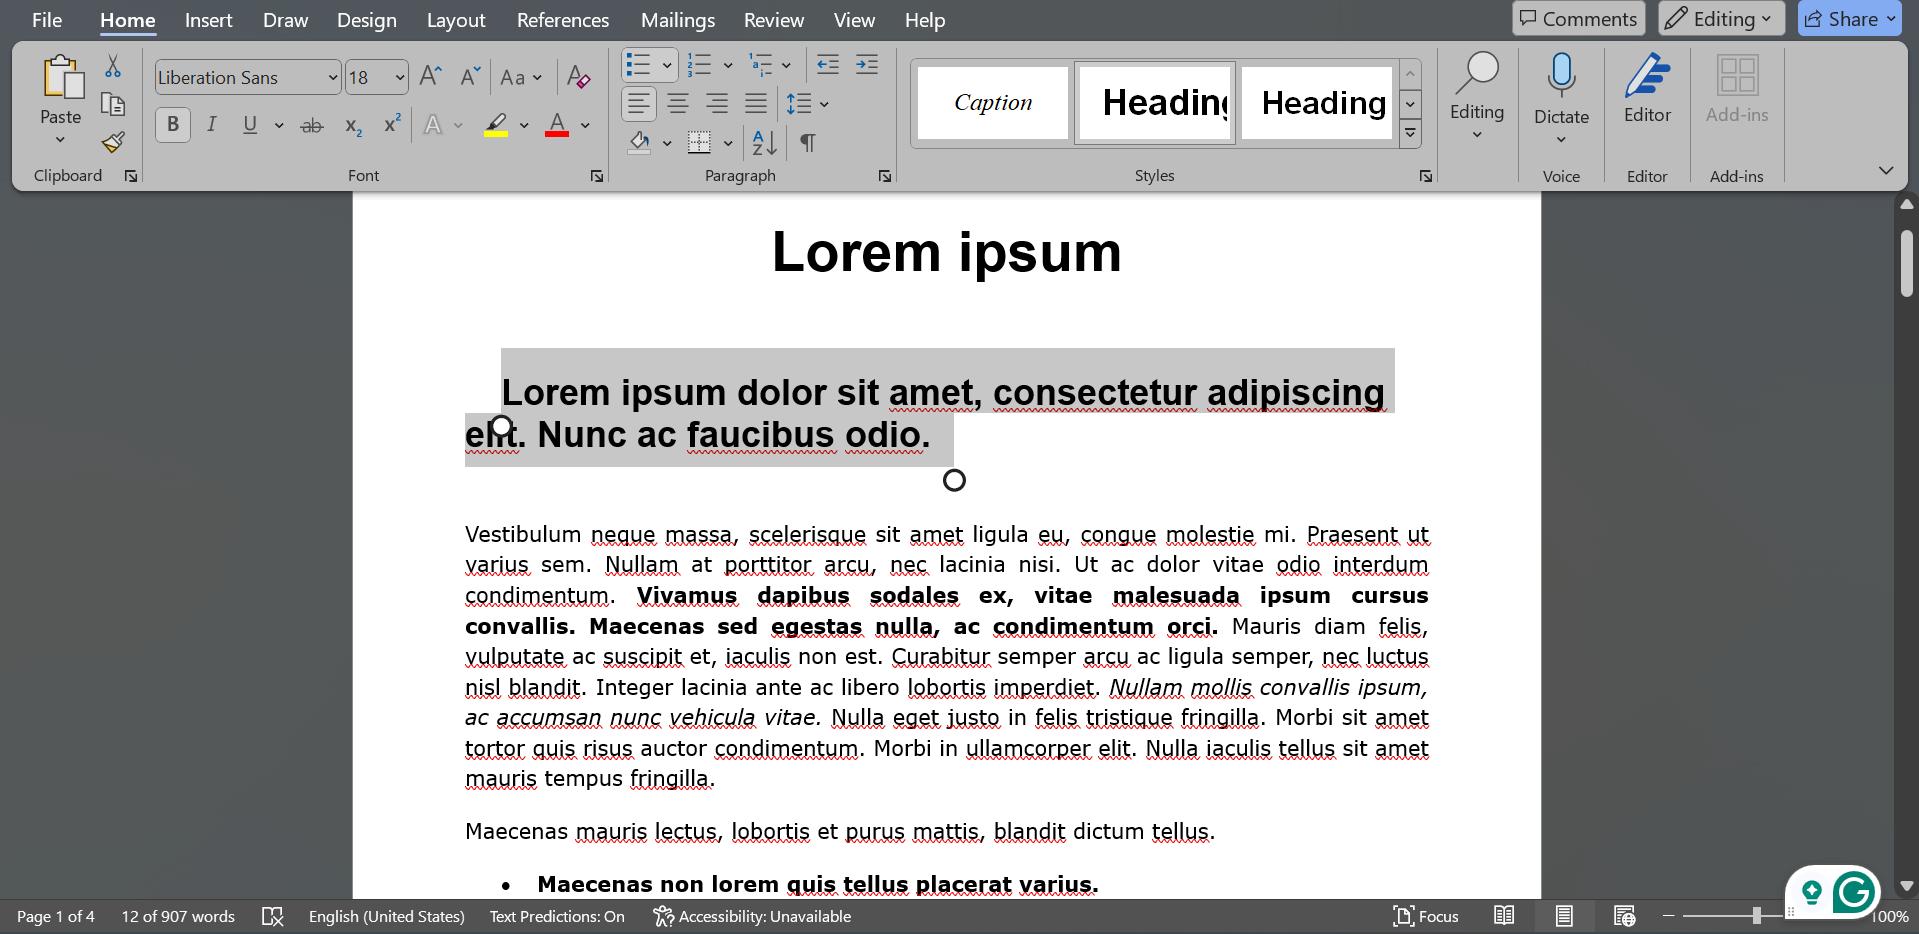Clear all formatting from selection
1919x934 pixels.
pos(578,76)
